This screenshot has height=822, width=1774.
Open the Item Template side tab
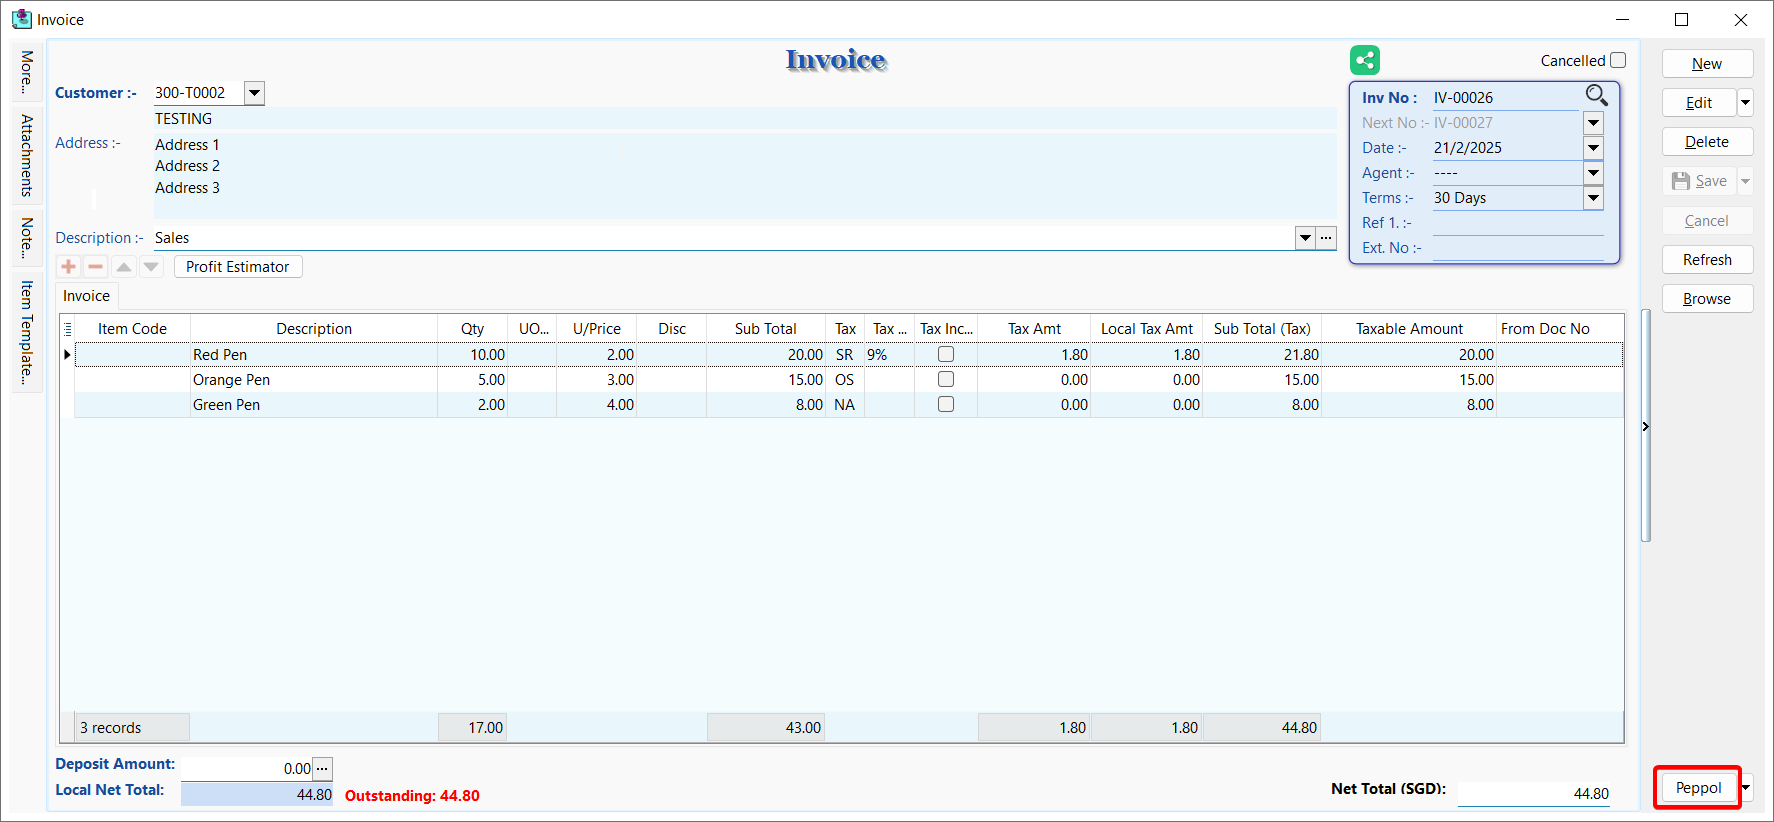pos(27,332)
